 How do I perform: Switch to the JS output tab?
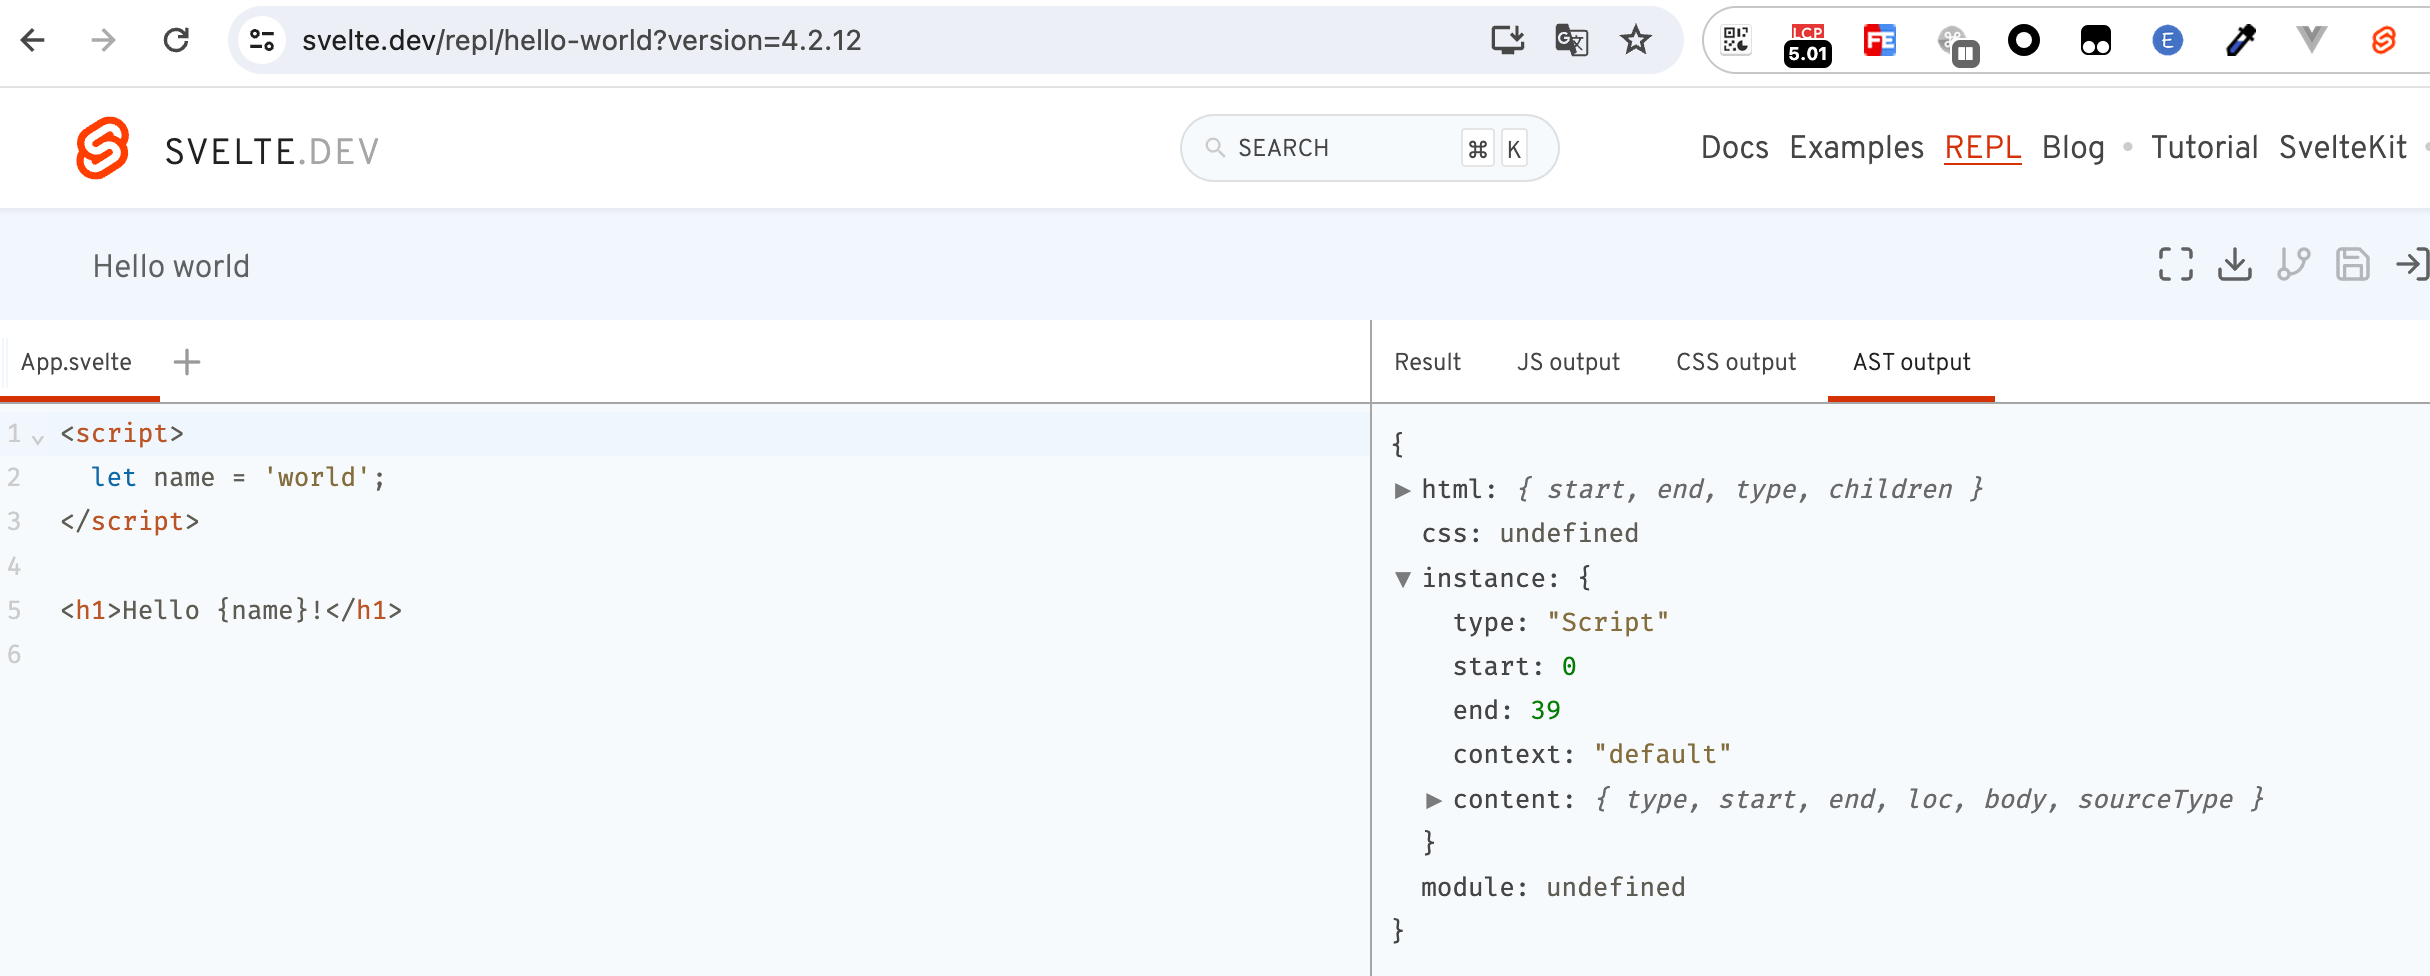point(1567,362)
